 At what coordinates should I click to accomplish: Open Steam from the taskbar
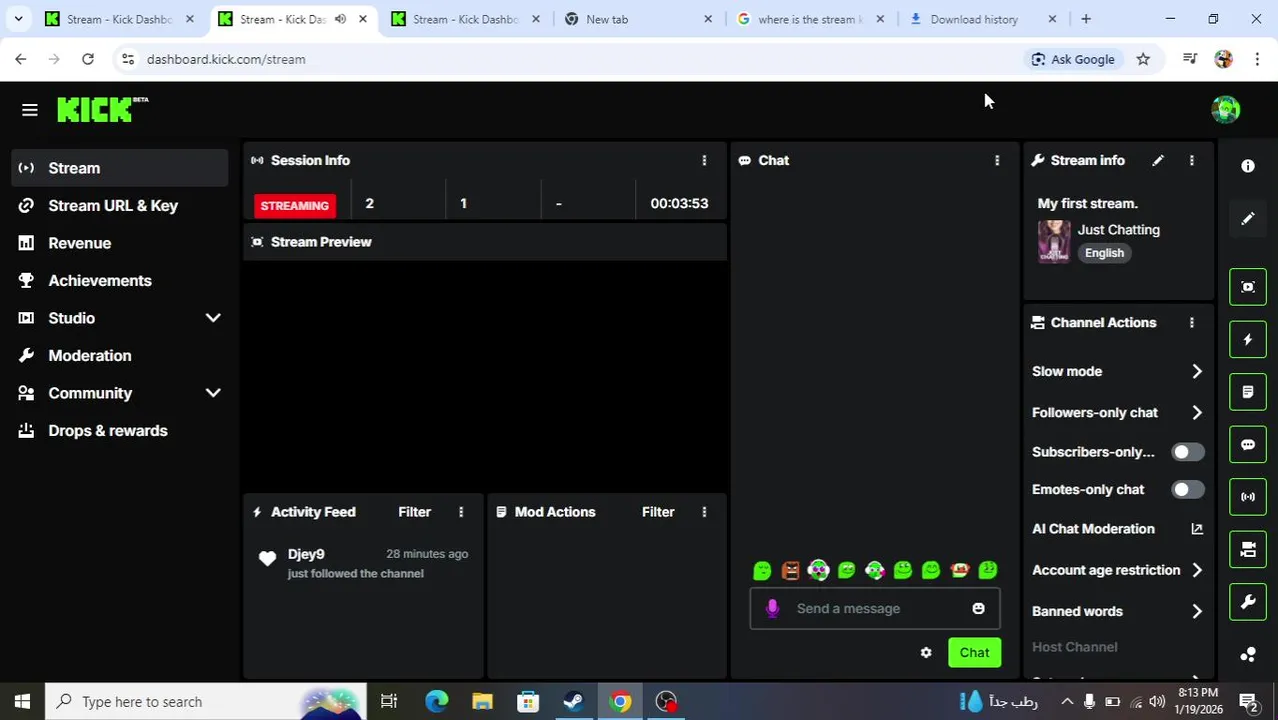click(x=574, y=702)
